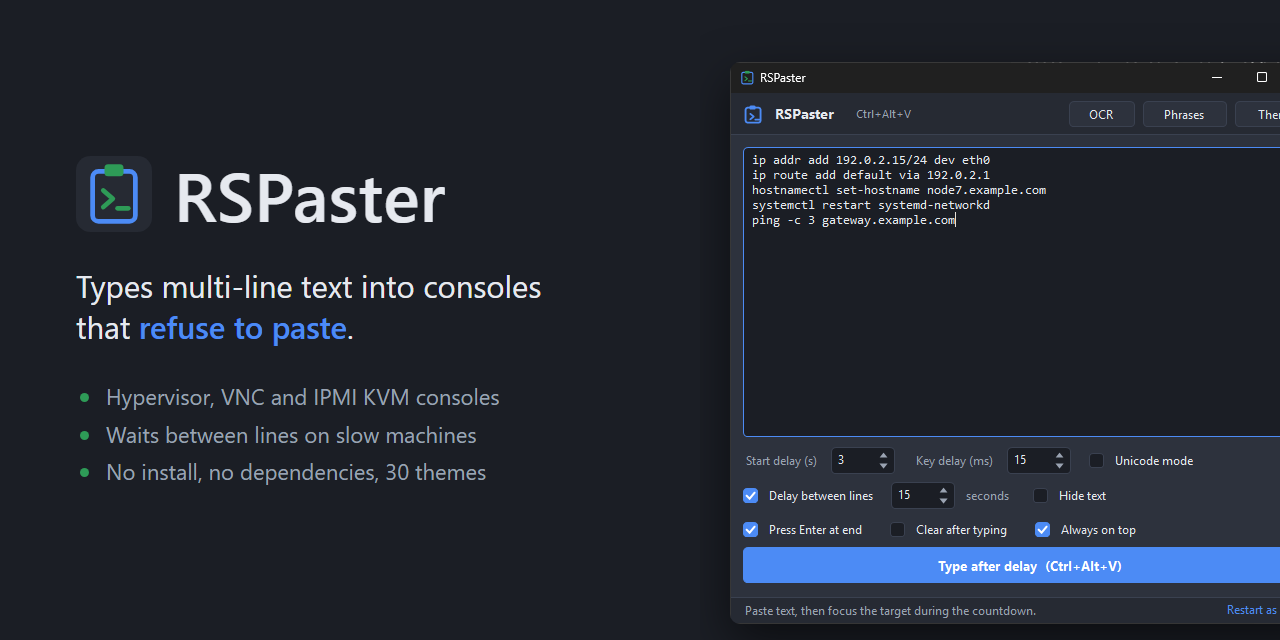
Task: Click the 'hostnamectl set-hostname node7.example.com' line
Action: pyautogui.click(x=899, y=190)
